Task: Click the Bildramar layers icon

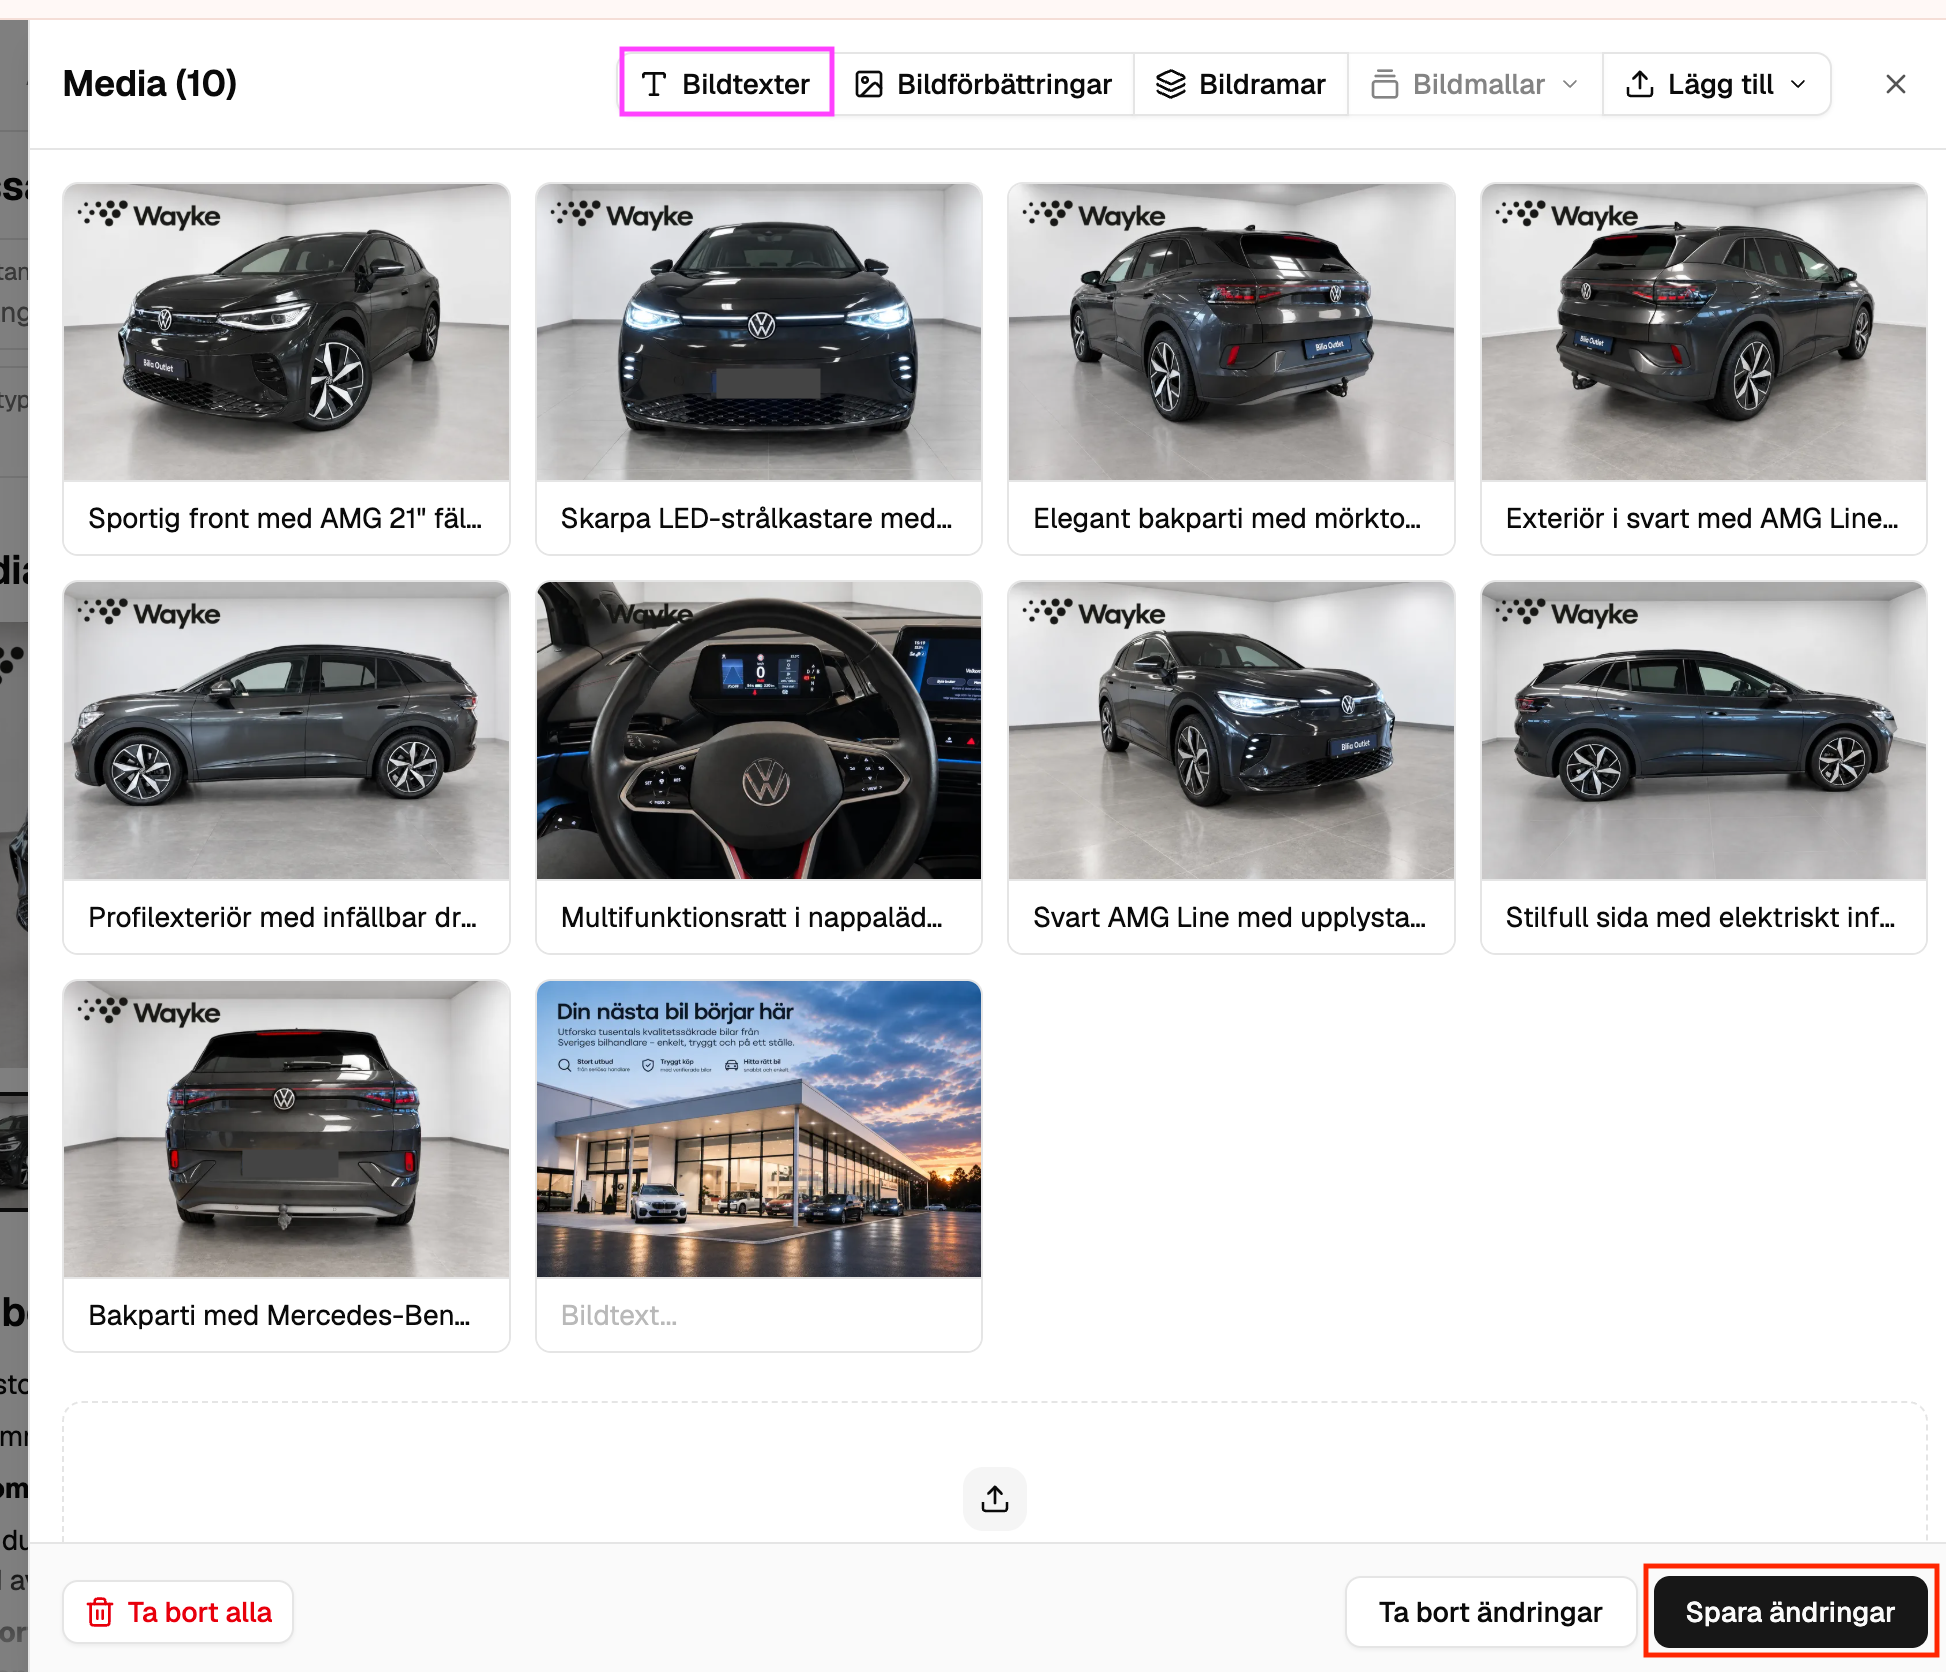Action: tap(1171, 84)
